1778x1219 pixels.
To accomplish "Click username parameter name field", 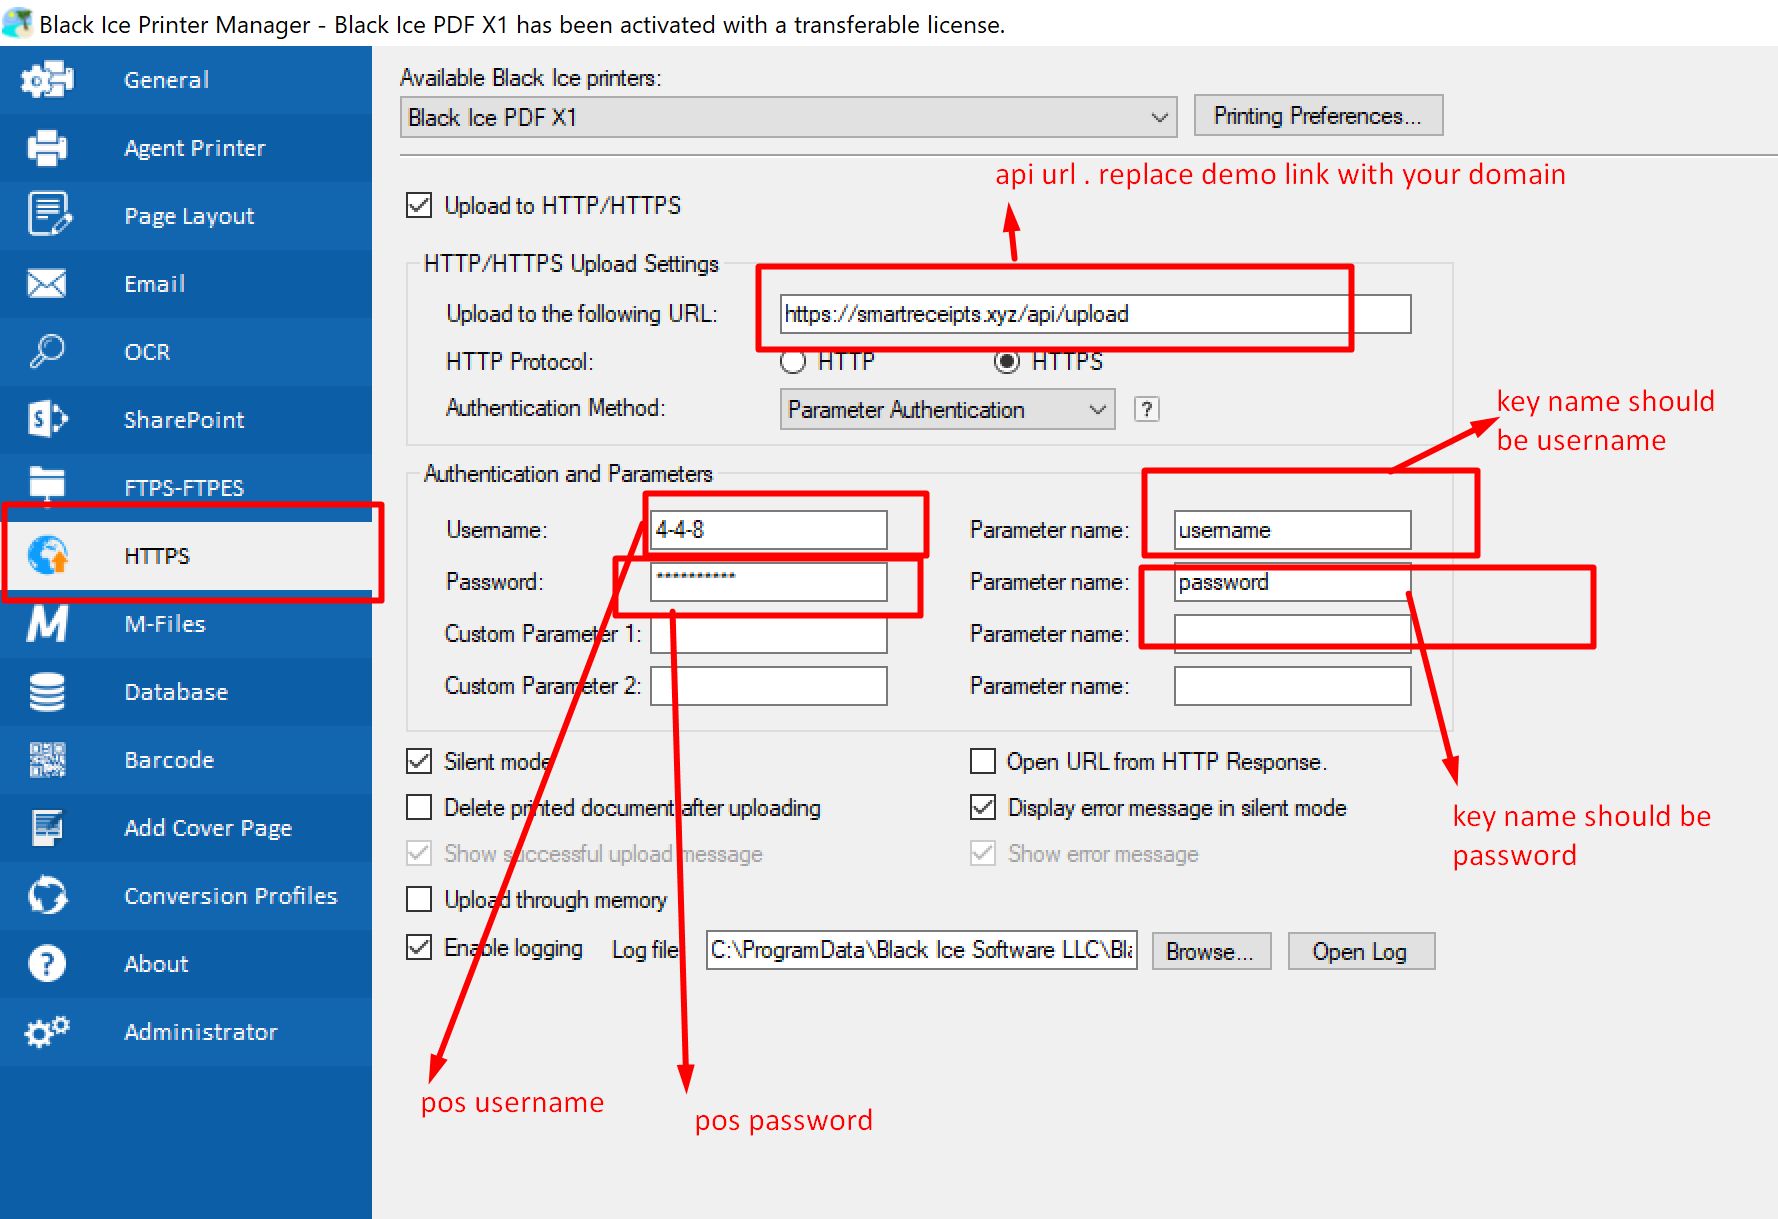I will click(1292, 530).
